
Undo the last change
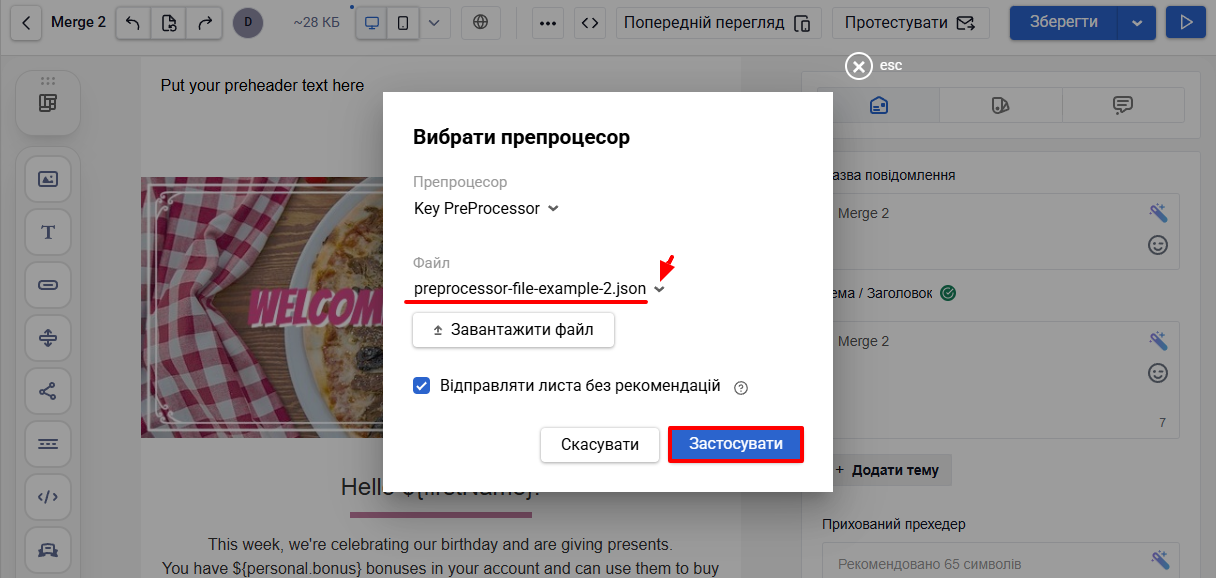[133, 22]
